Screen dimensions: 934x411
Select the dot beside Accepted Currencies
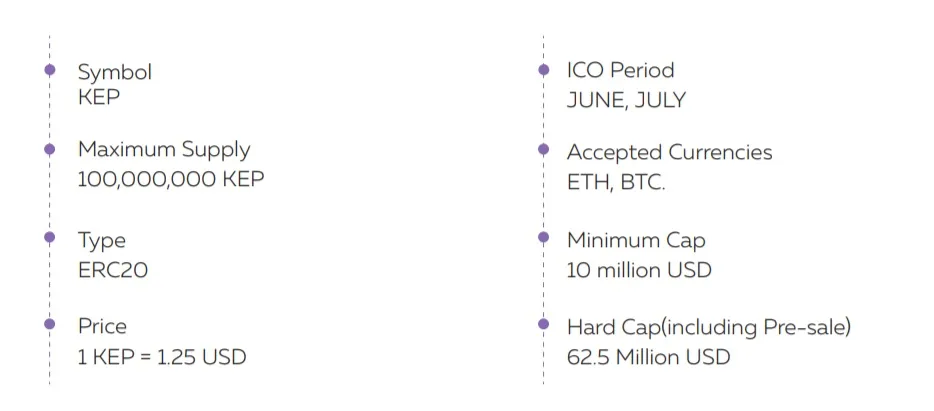(x=543, y=149)
